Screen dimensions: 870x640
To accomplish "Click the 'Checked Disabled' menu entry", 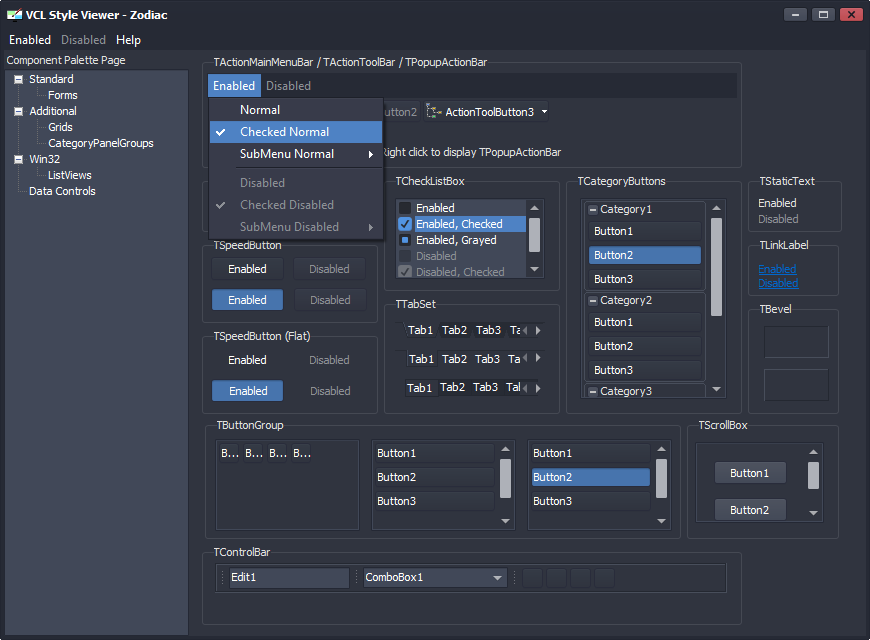I will click(296, 205).
